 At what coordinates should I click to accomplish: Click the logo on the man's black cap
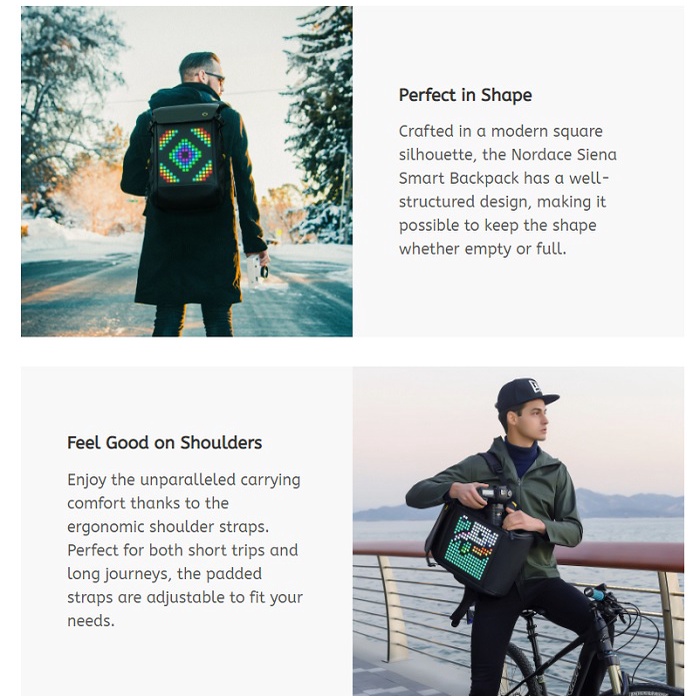coord(535,386)
